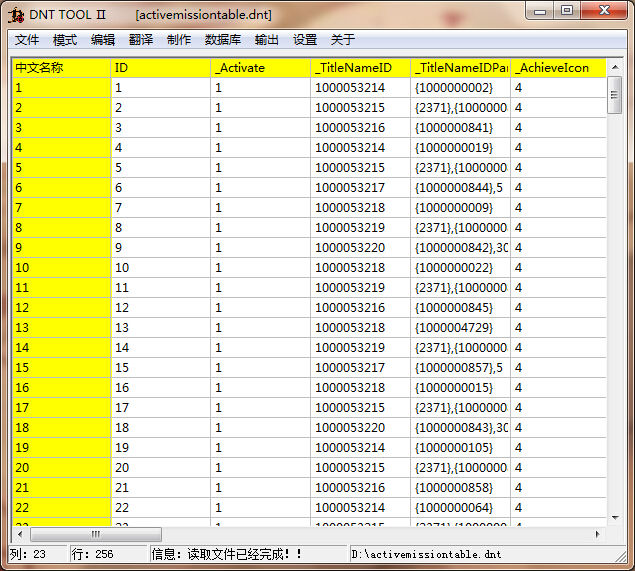Select yellow row header cell 10
635x571 pixels.
coord(60,268)
